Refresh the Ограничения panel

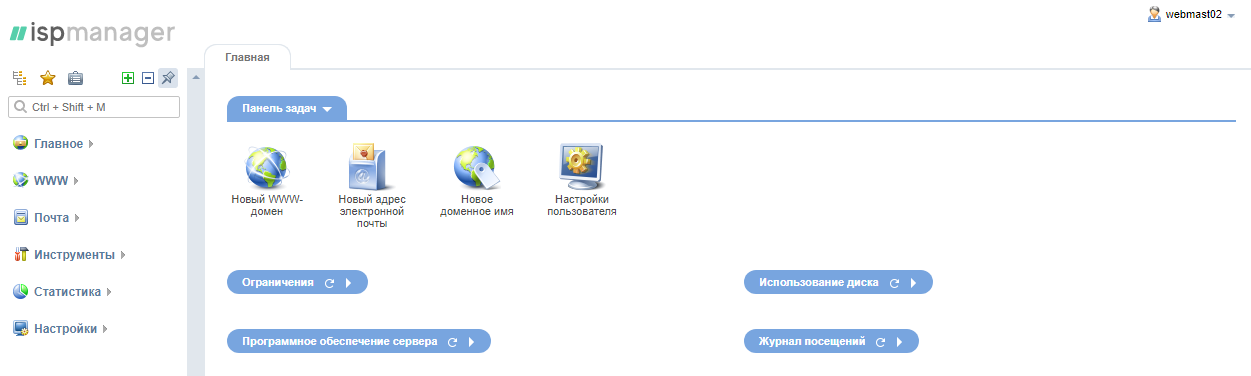[329, 283]
